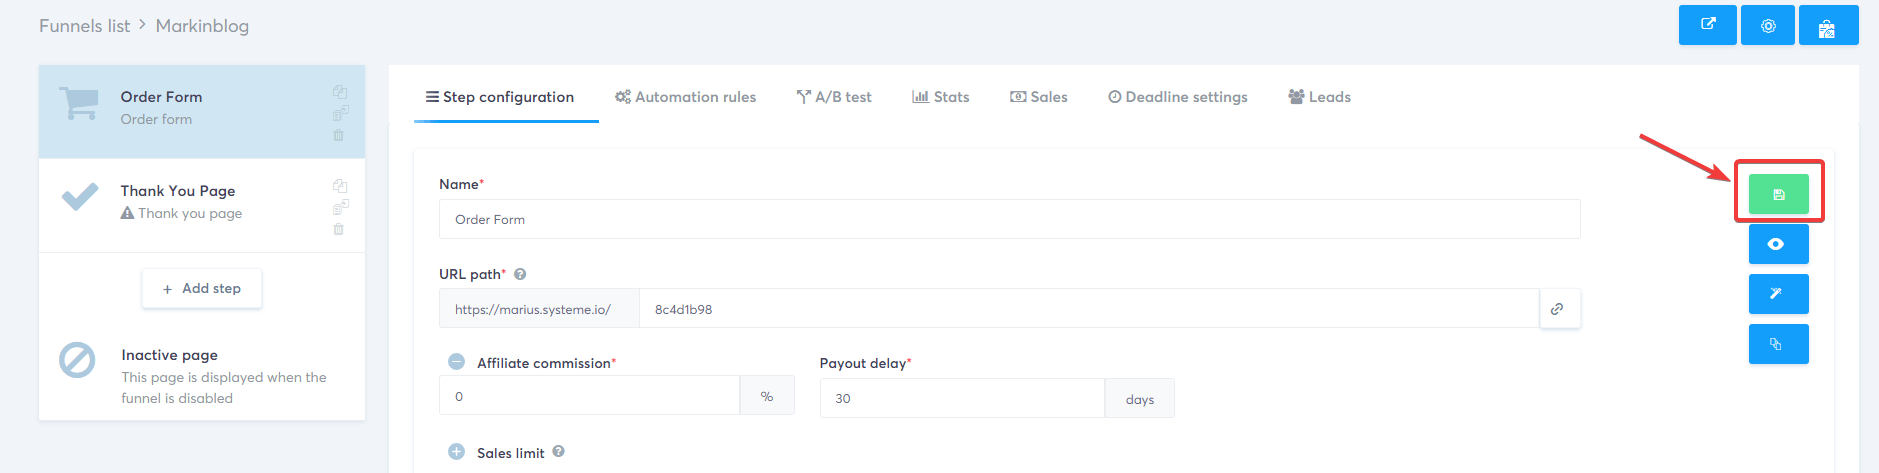Switch to Automation rules tab

click(685, 97)
